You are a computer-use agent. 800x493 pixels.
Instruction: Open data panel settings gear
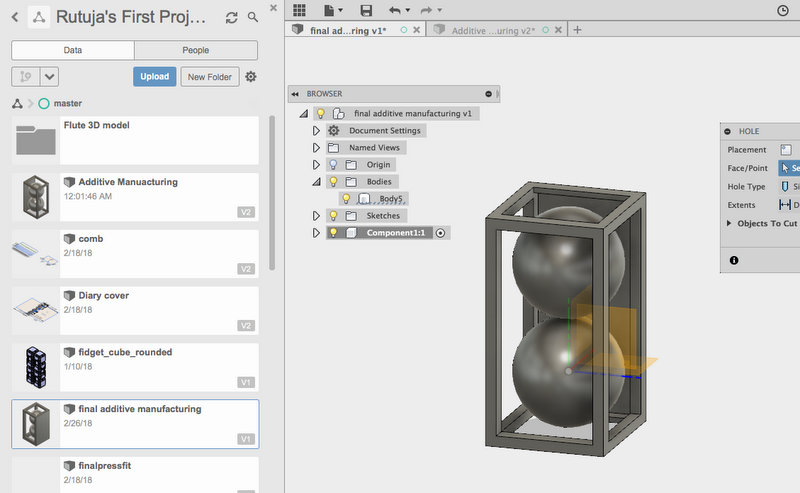pos(251,77)
